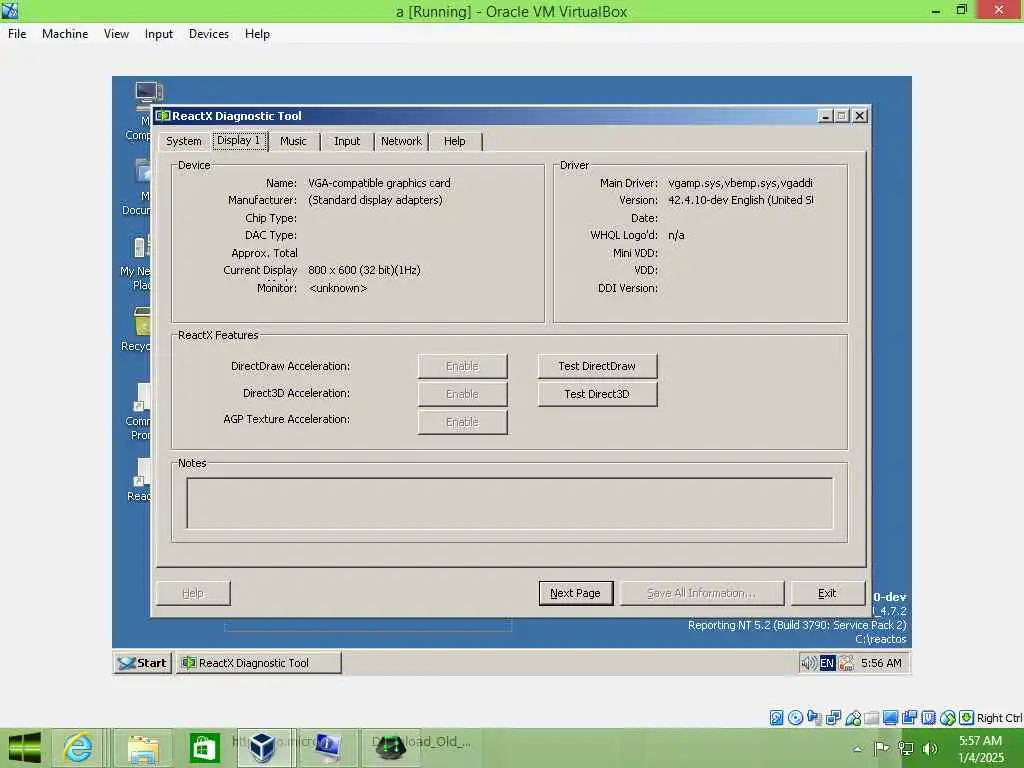This screenshot has height=768, width=1024.
Task: Open the VirtualBox Help menu
Action: pos(257,34)
